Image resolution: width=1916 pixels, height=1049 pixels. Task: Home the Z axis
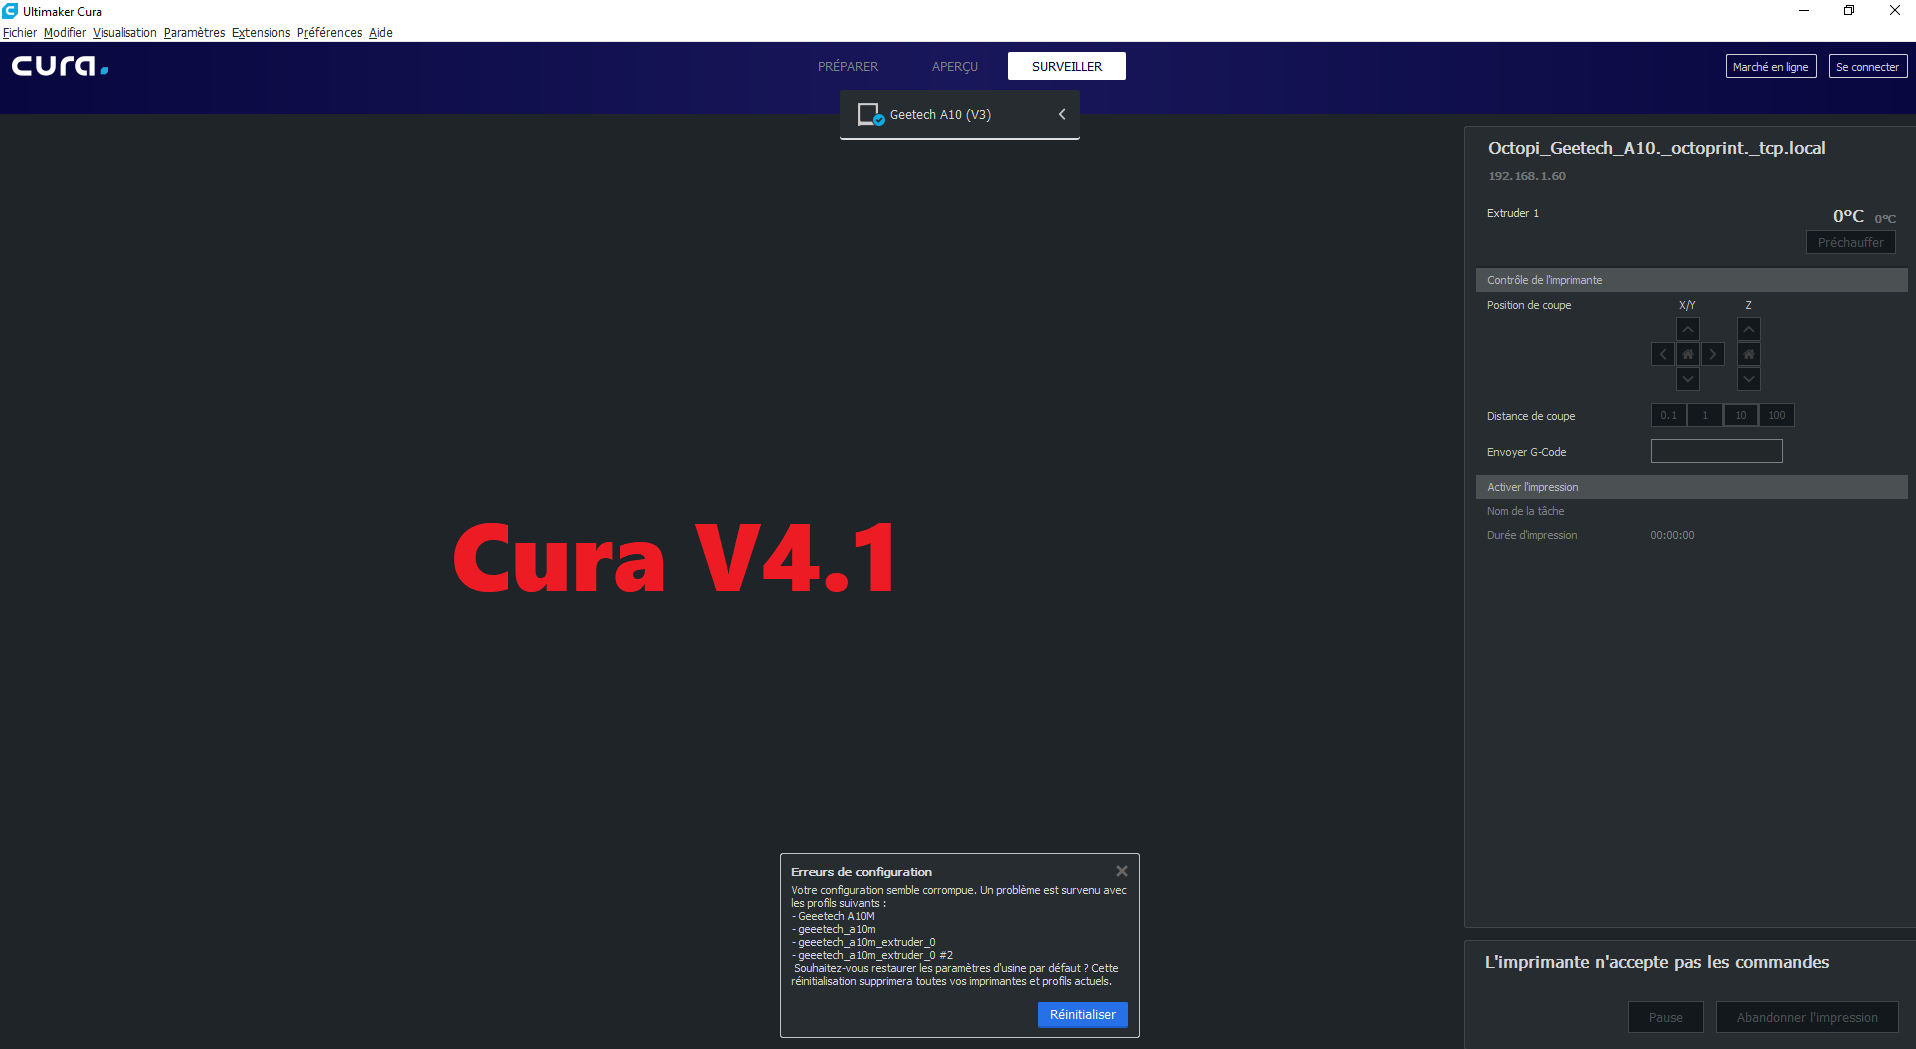pos(1749,354)
